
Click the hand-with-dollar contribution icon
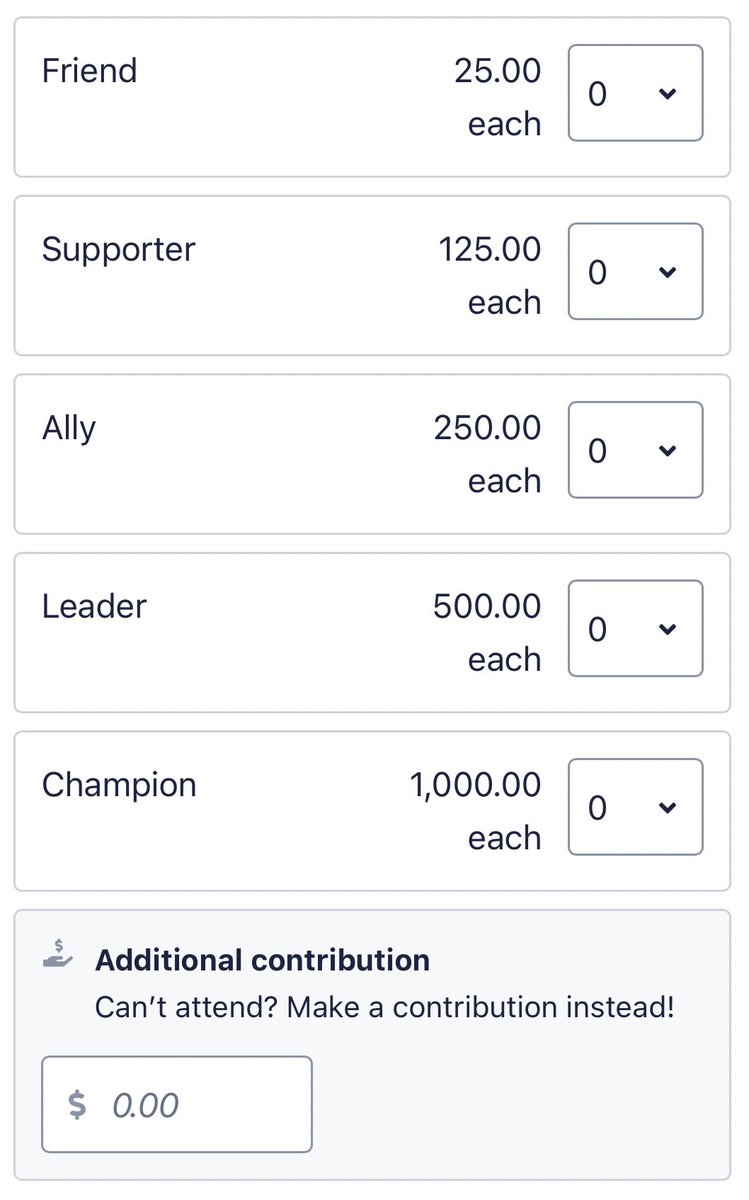pos(59,951)
